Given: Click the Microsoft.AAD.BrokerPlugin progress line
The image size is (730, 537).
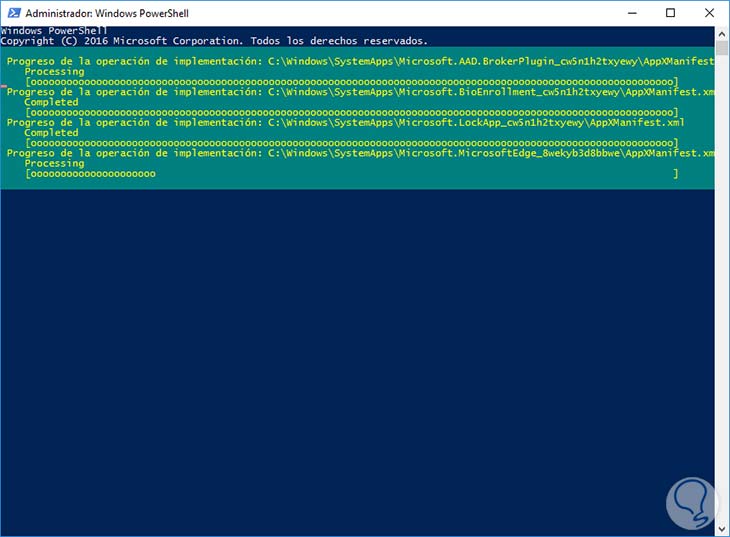Looking at the screenshot, I should pos(360,61).
